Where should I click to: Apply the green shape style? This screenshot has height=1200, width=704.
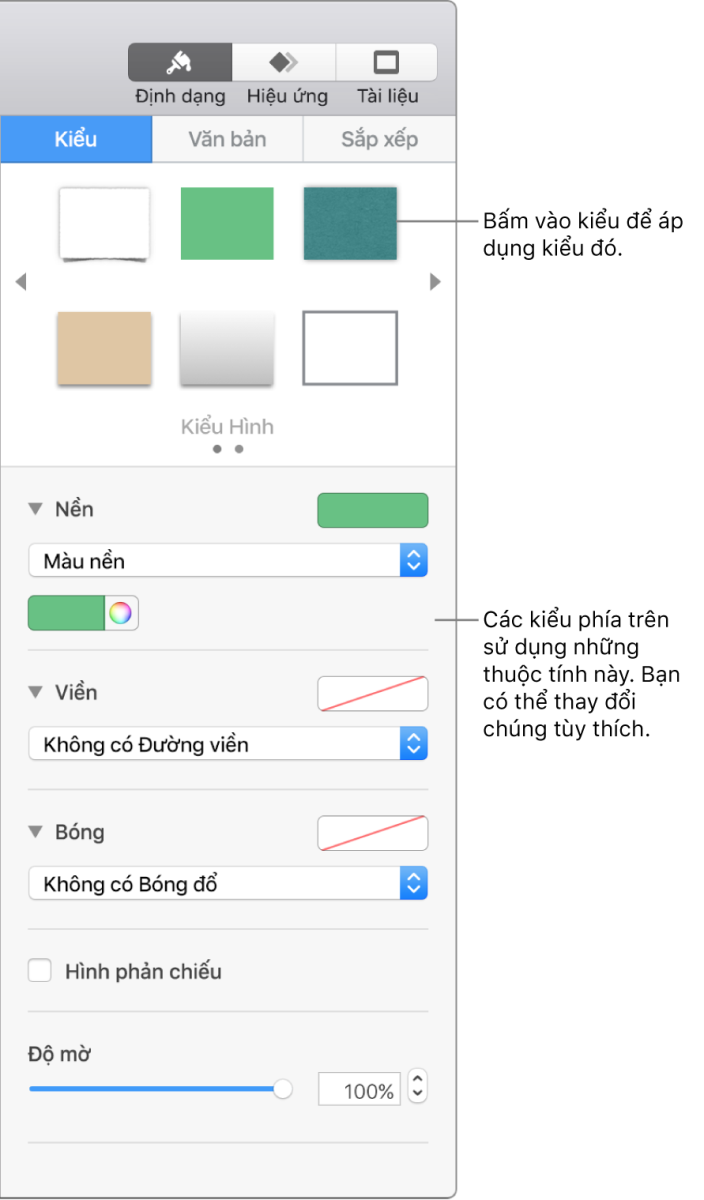227,222
